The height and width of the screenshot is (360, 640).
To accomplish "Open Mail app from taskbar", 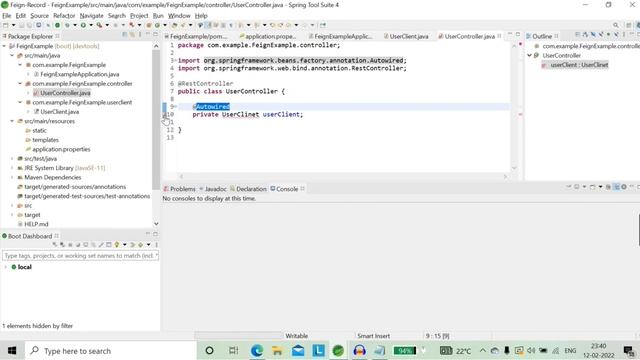I will pyautogui.click(x=298, y=350).
